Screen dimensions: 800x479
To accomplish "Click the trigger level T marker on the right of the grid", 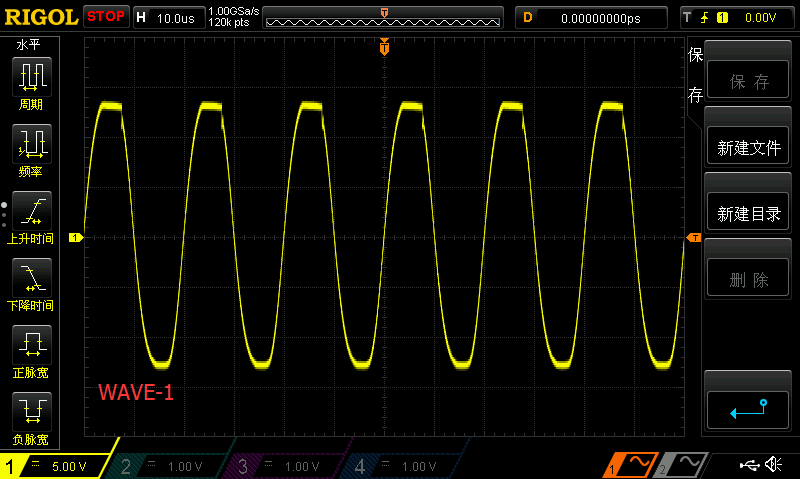I will coord(694,238).
